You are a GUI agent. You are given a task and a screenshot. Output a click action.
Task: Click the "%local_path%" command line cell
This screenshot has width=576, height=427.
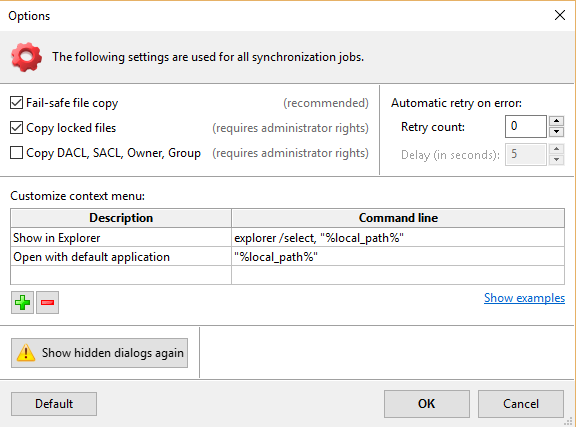398,256
